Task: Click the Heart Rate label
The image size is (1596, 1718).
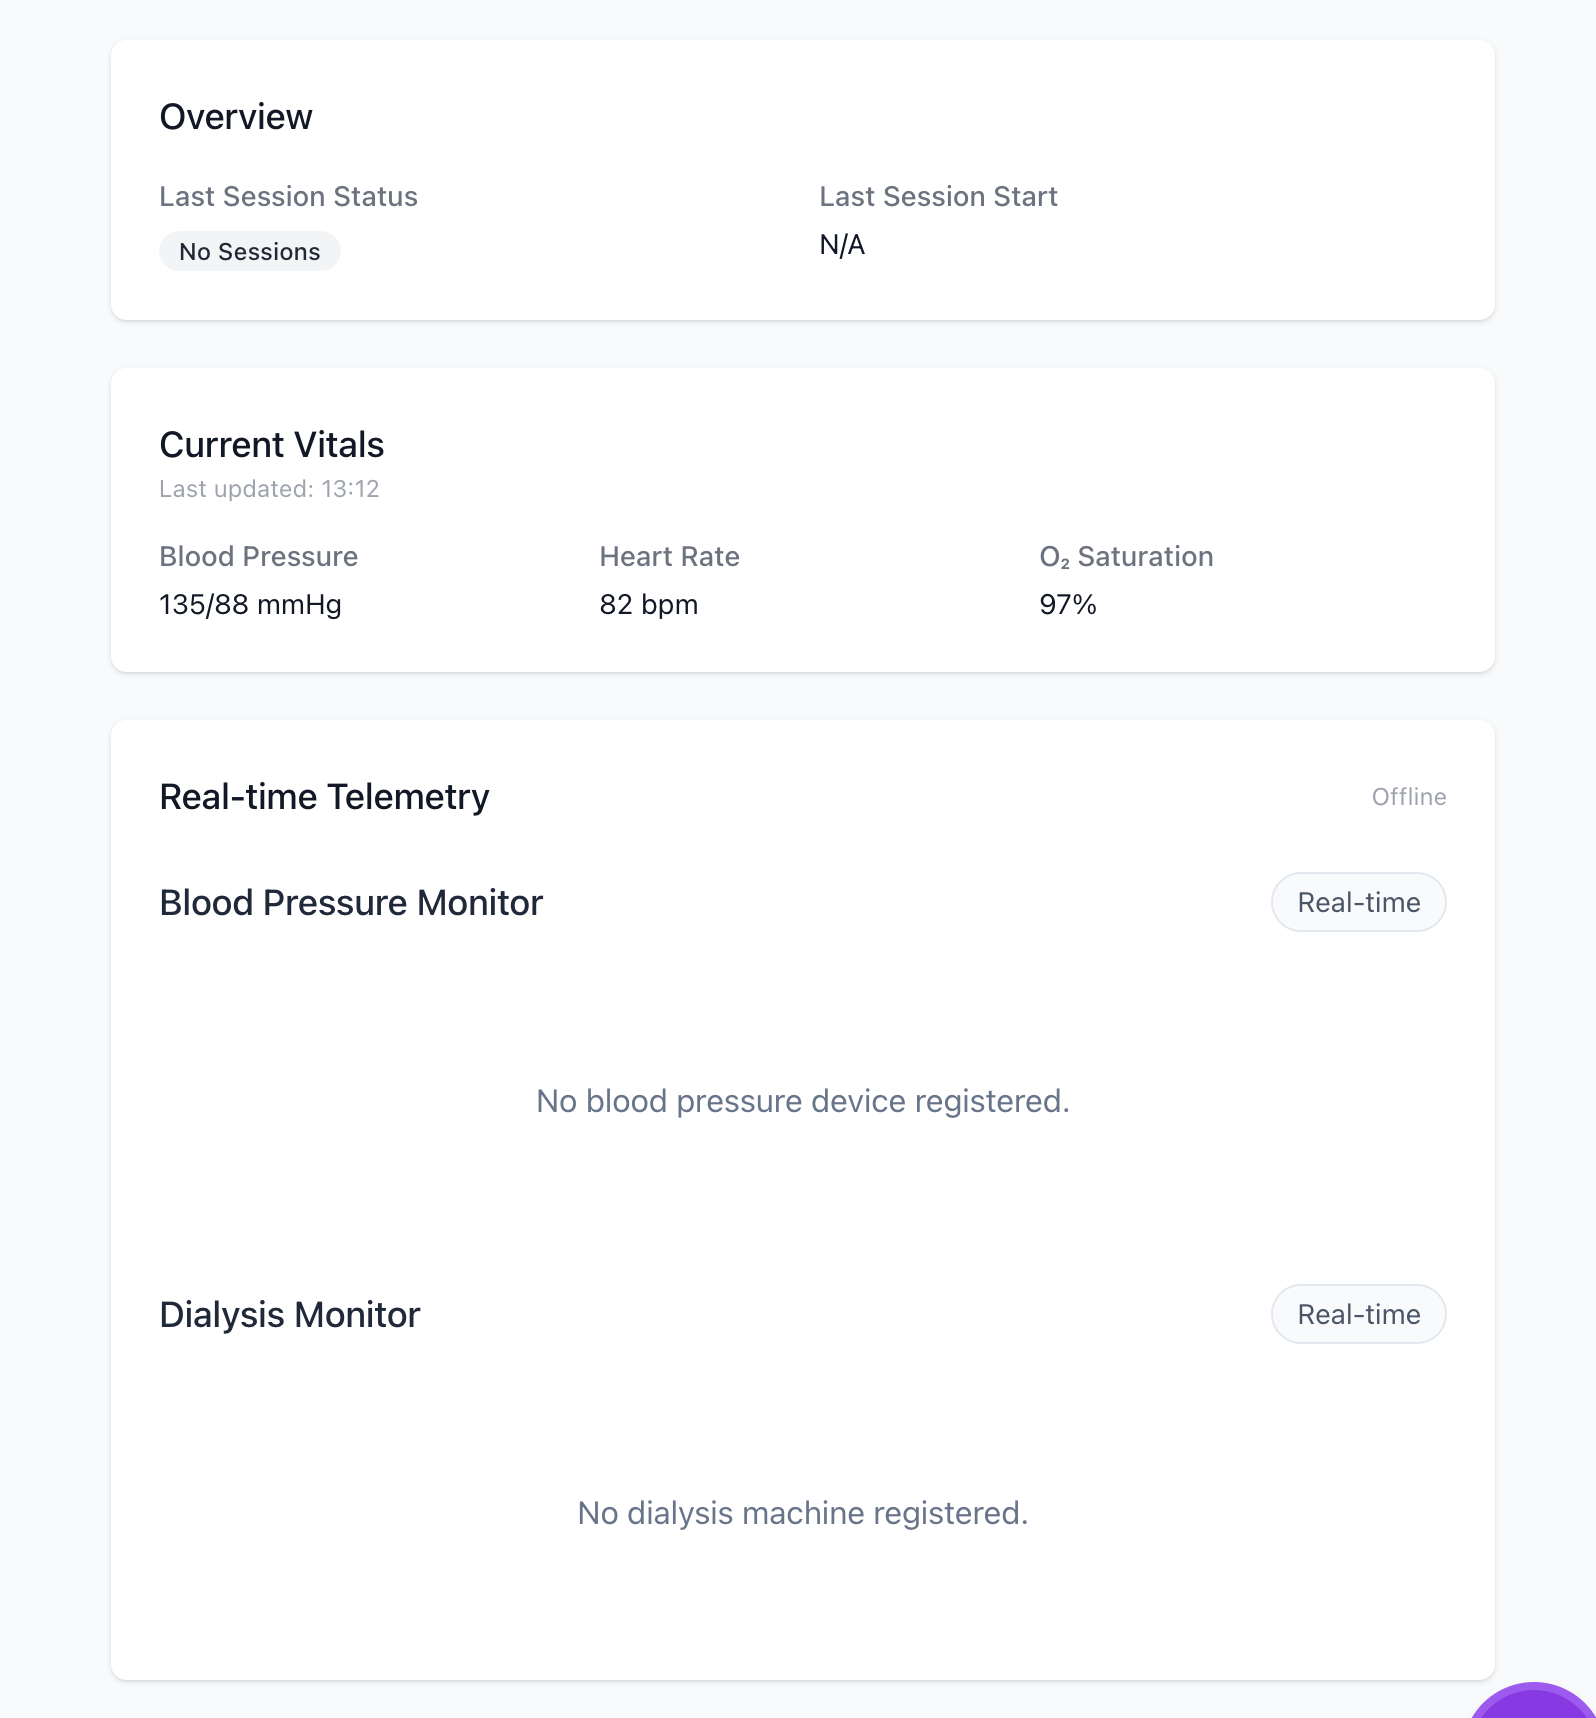Action: pos(669,557)
